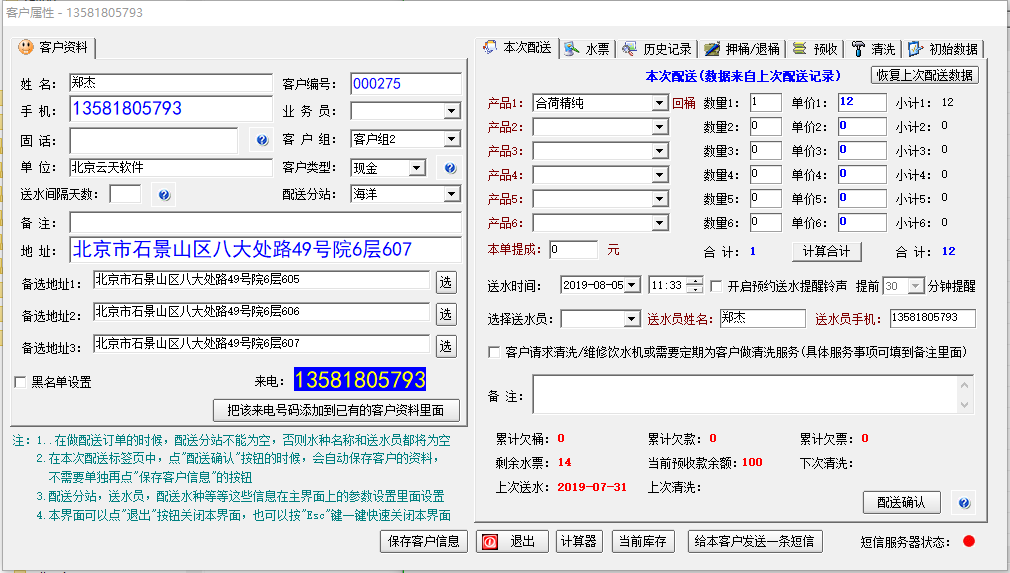Click the help icon beside 固话 field
Viewport: 1010px width, 573px height.
(262, 140)
